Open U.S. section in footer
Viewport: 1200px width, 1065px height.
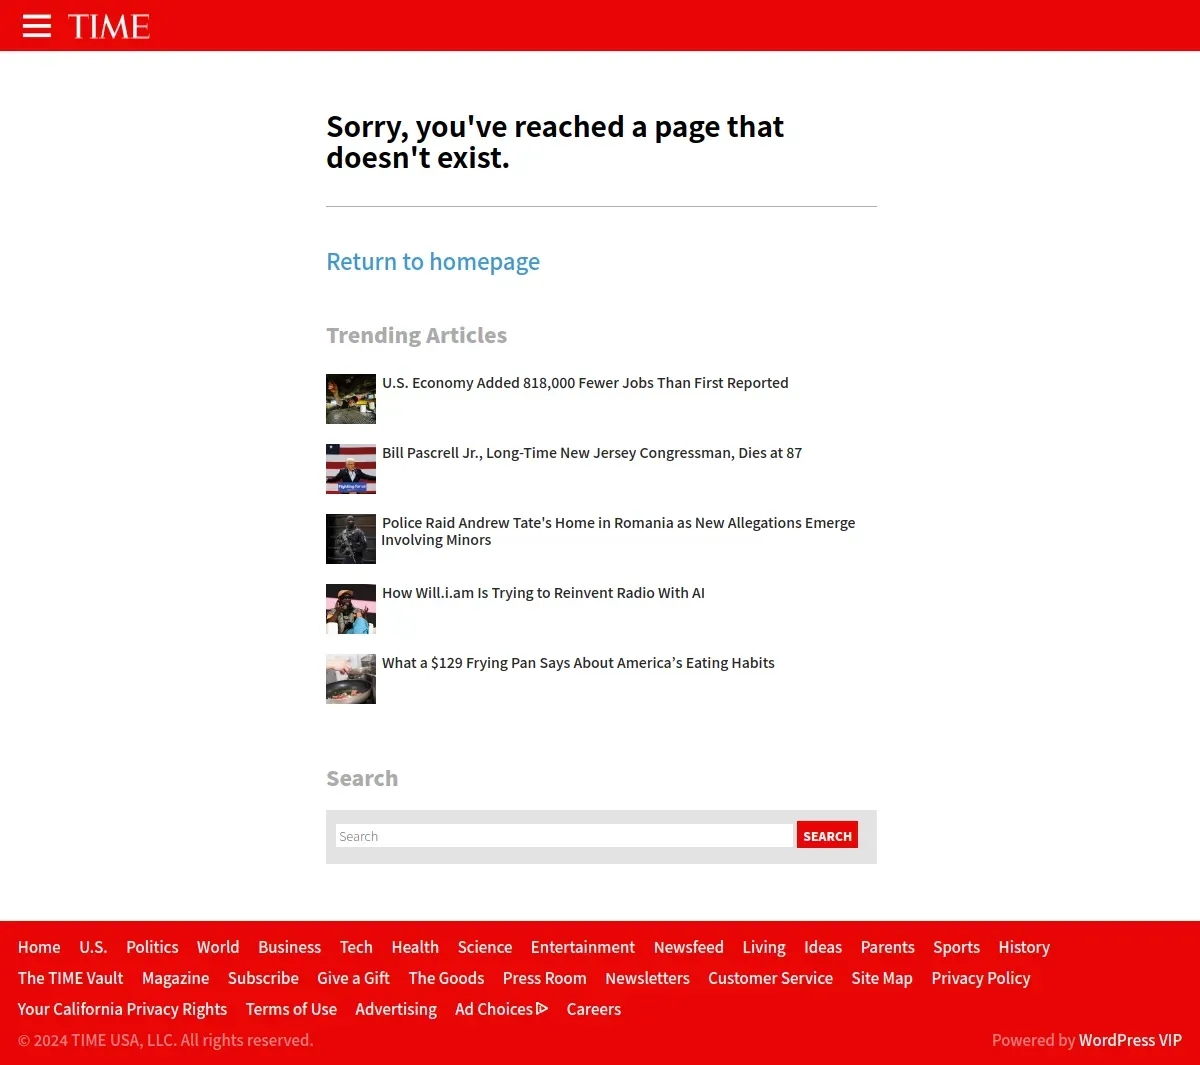[93, 947]
